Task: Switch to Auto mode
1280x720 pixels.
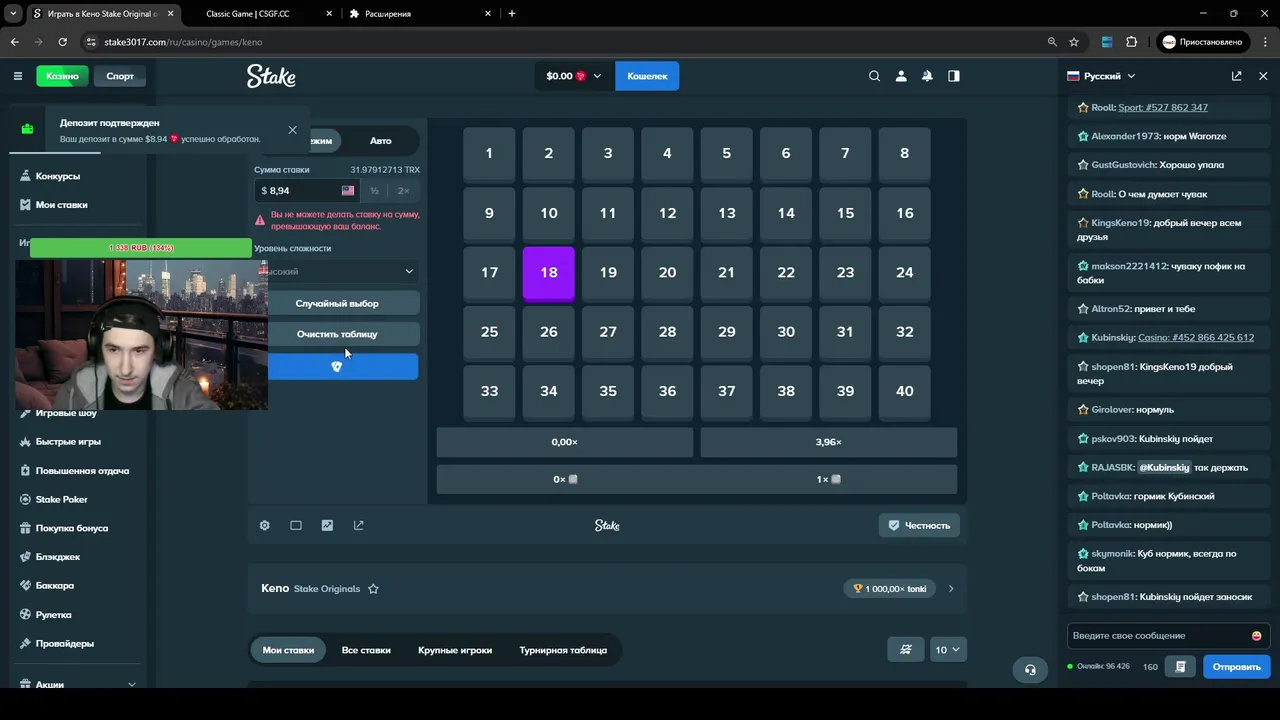Action: pyautogui.click(x=380, y=141)
